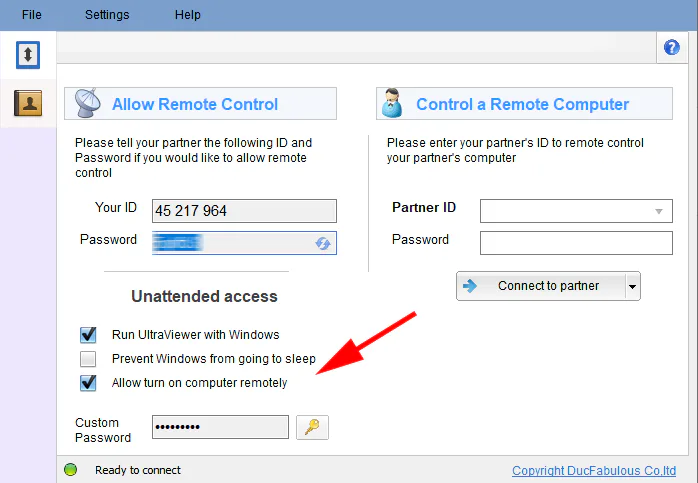Open the Connect to partner dropdown arrow
The height and width of the screenshot is (483, 698).
click(x=631, y=286)
